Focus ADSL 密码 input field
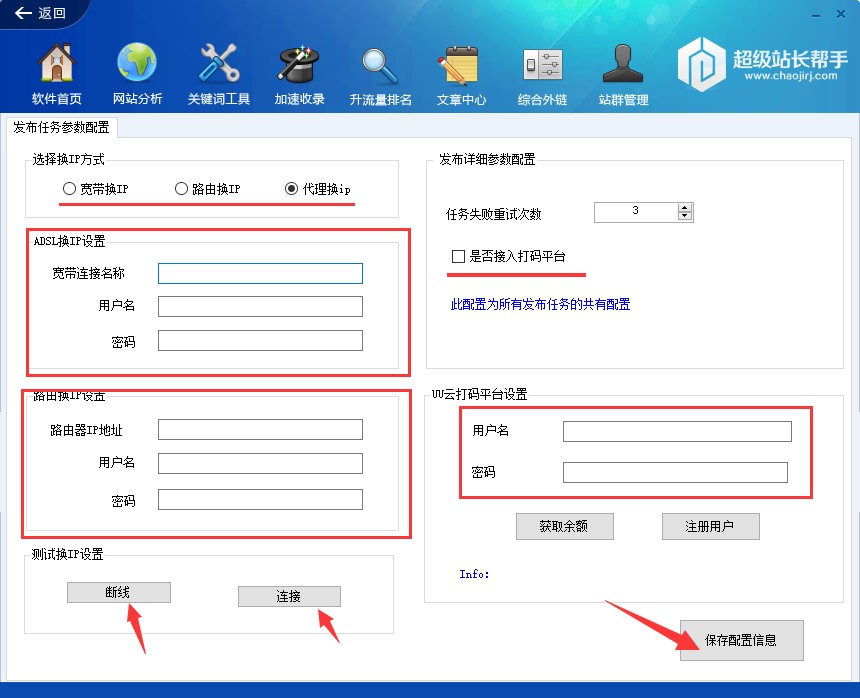 tap(260, 341)
